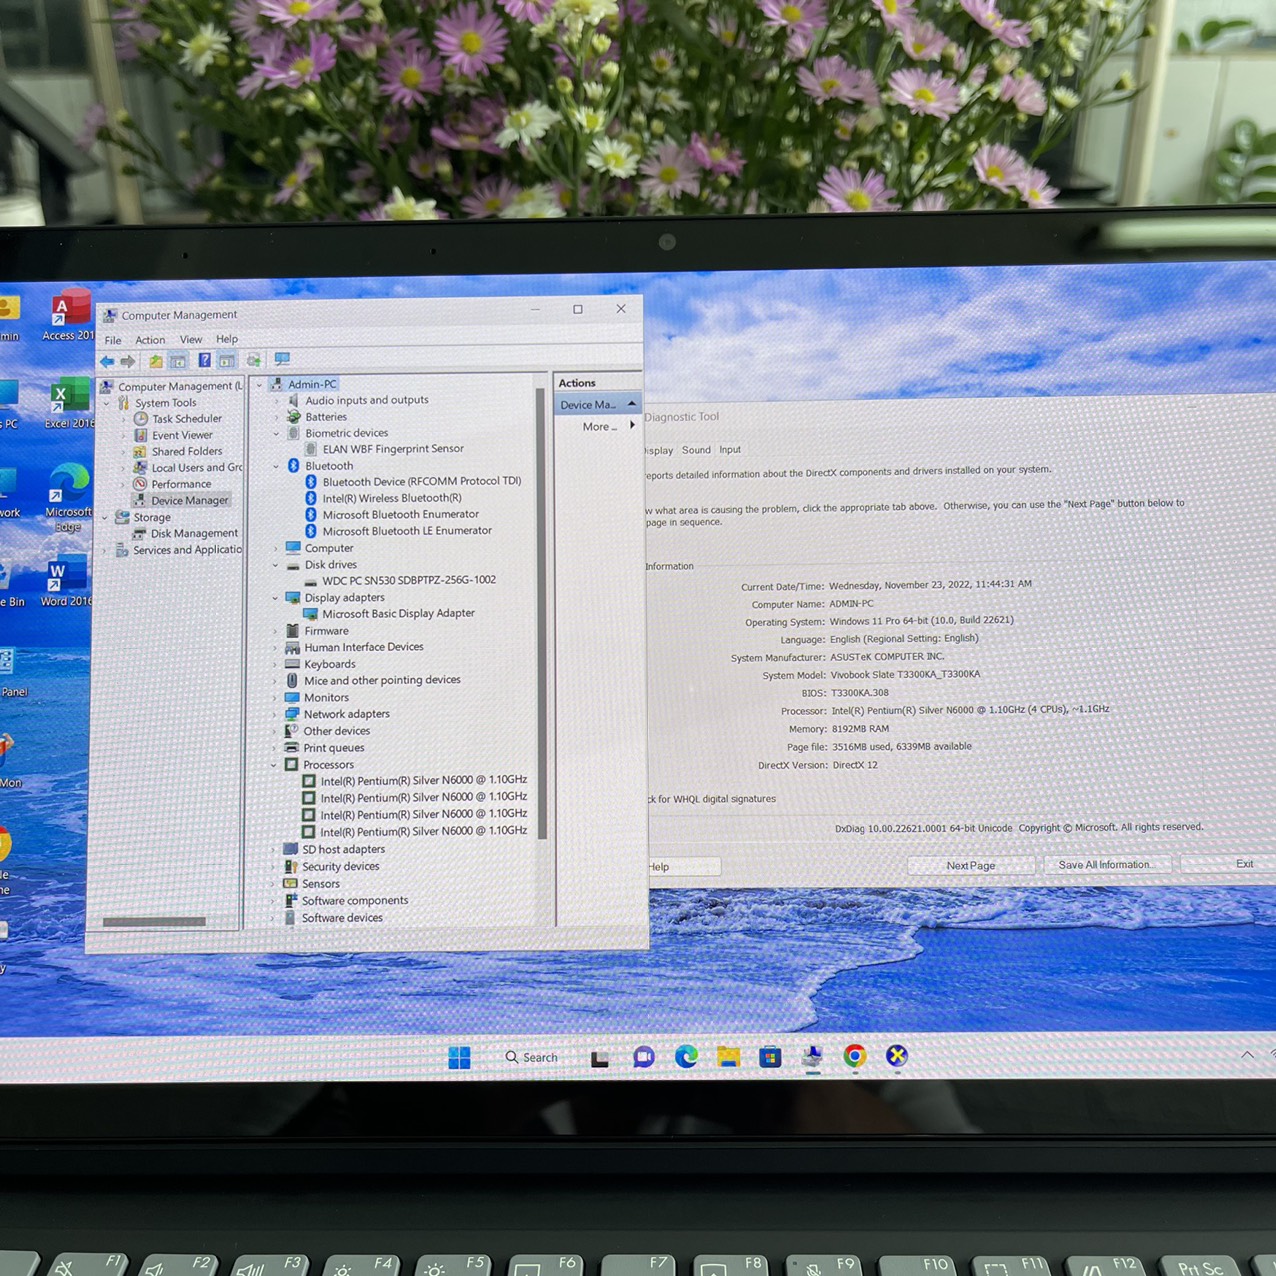1276x1276 pixels.
Task: Click the green arrow toolbar icon
Action: (x=254, y=360)
